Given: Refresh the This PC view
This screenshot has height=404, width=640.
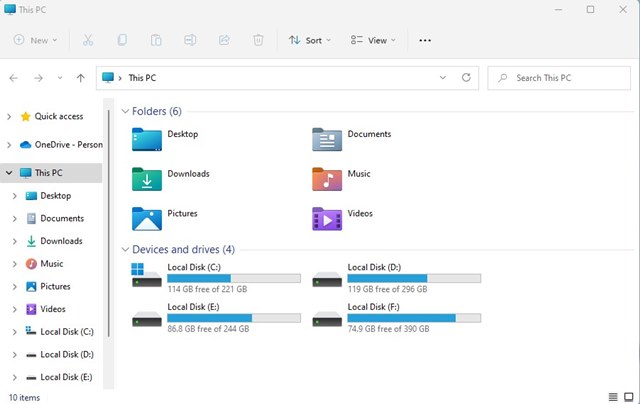Looking at the screenshot, I should click(x=466, y=78).
